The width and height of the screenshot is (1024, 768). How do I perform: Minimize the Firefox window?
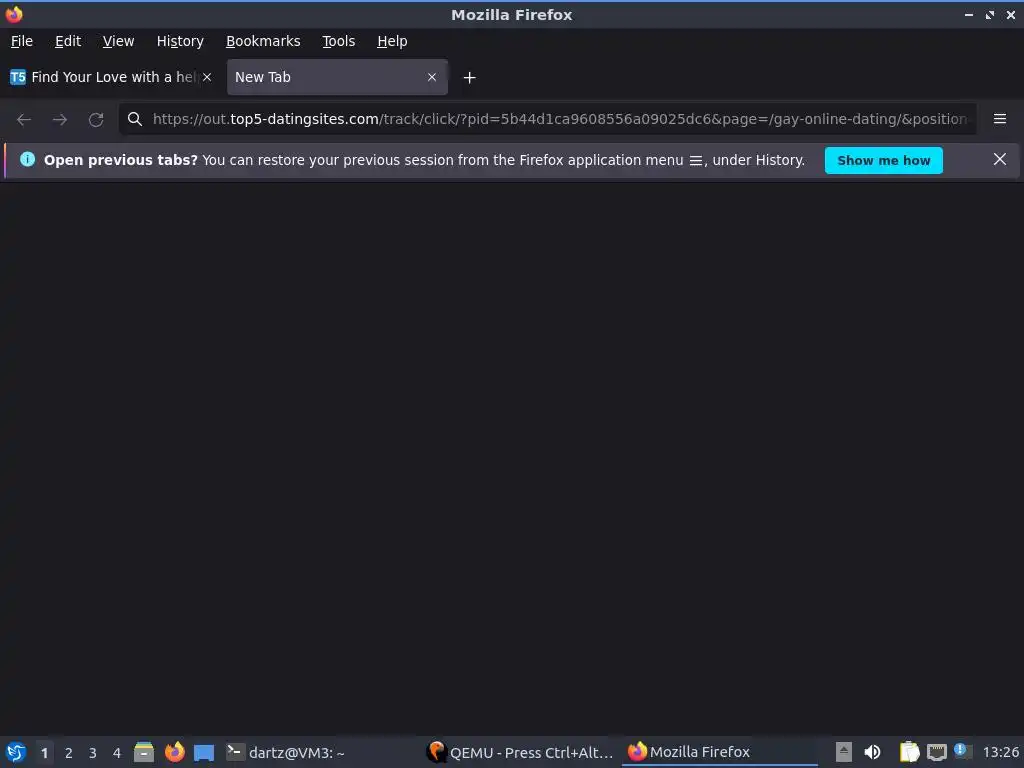968,14
